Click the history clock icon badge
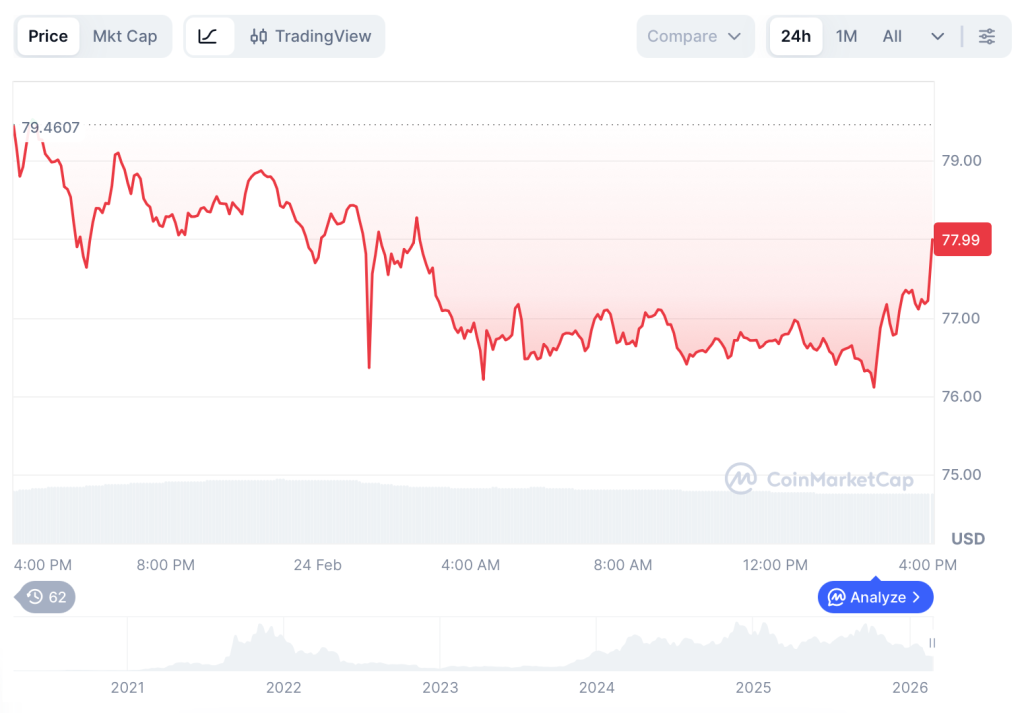The width and height of the screenshot is (1024, 713). point(35,597)
